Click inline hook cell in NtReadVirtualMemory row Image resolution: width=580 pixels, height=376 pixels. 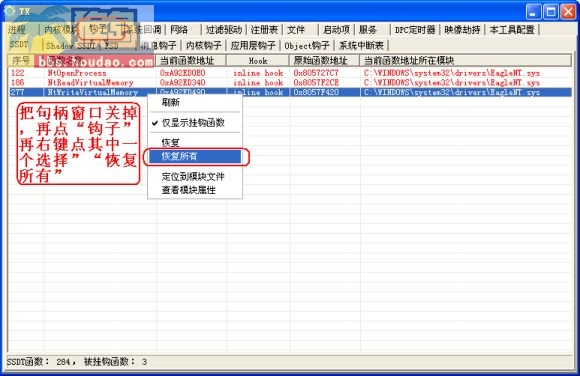click(258, 83)
